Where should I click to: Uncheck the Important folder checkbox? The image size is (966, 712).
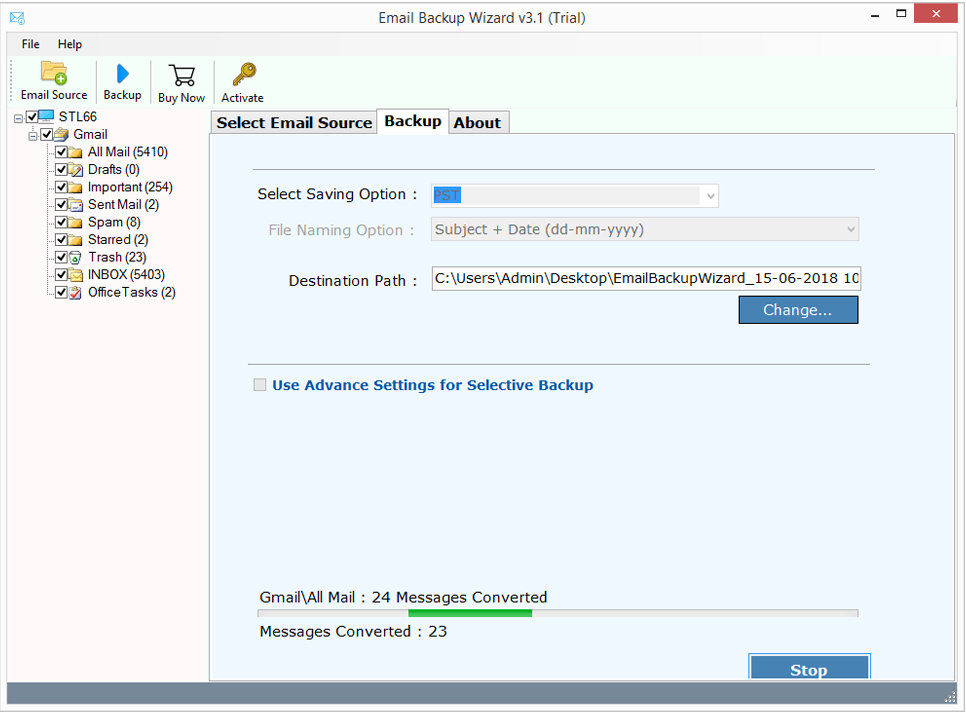pyautogui.click(x=61, y=187)
